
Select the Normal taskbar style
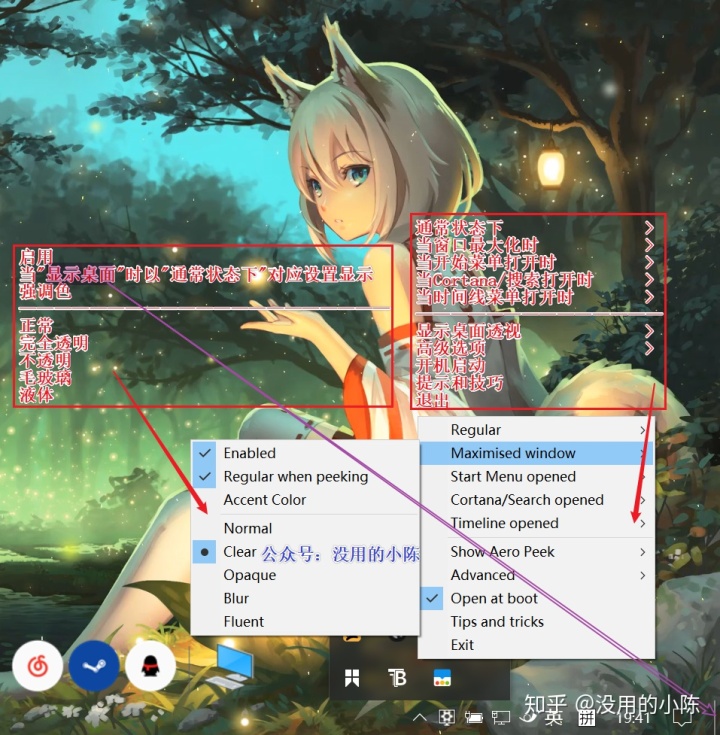click(x=305, y=528)
